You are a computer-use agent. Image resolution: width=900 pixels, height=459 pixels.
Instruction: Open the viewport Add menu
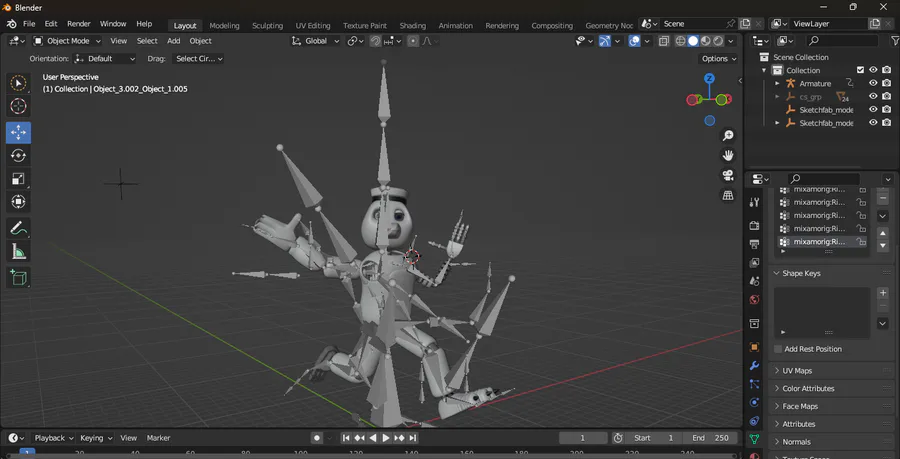(x=173, y=41)
